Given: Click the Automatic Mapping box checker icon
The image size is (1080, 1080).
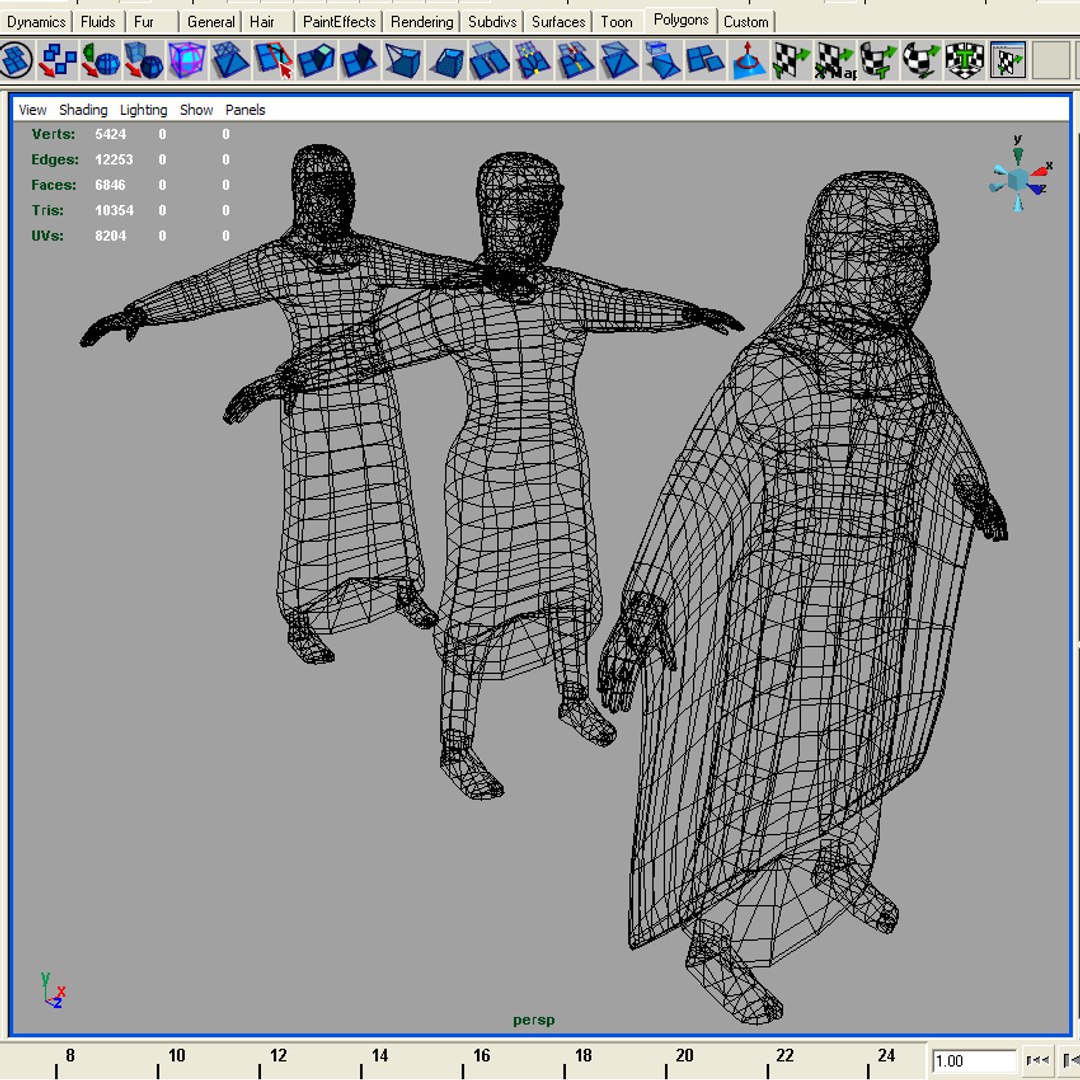Looking at the screenshot, I should [x=964, y=60].
